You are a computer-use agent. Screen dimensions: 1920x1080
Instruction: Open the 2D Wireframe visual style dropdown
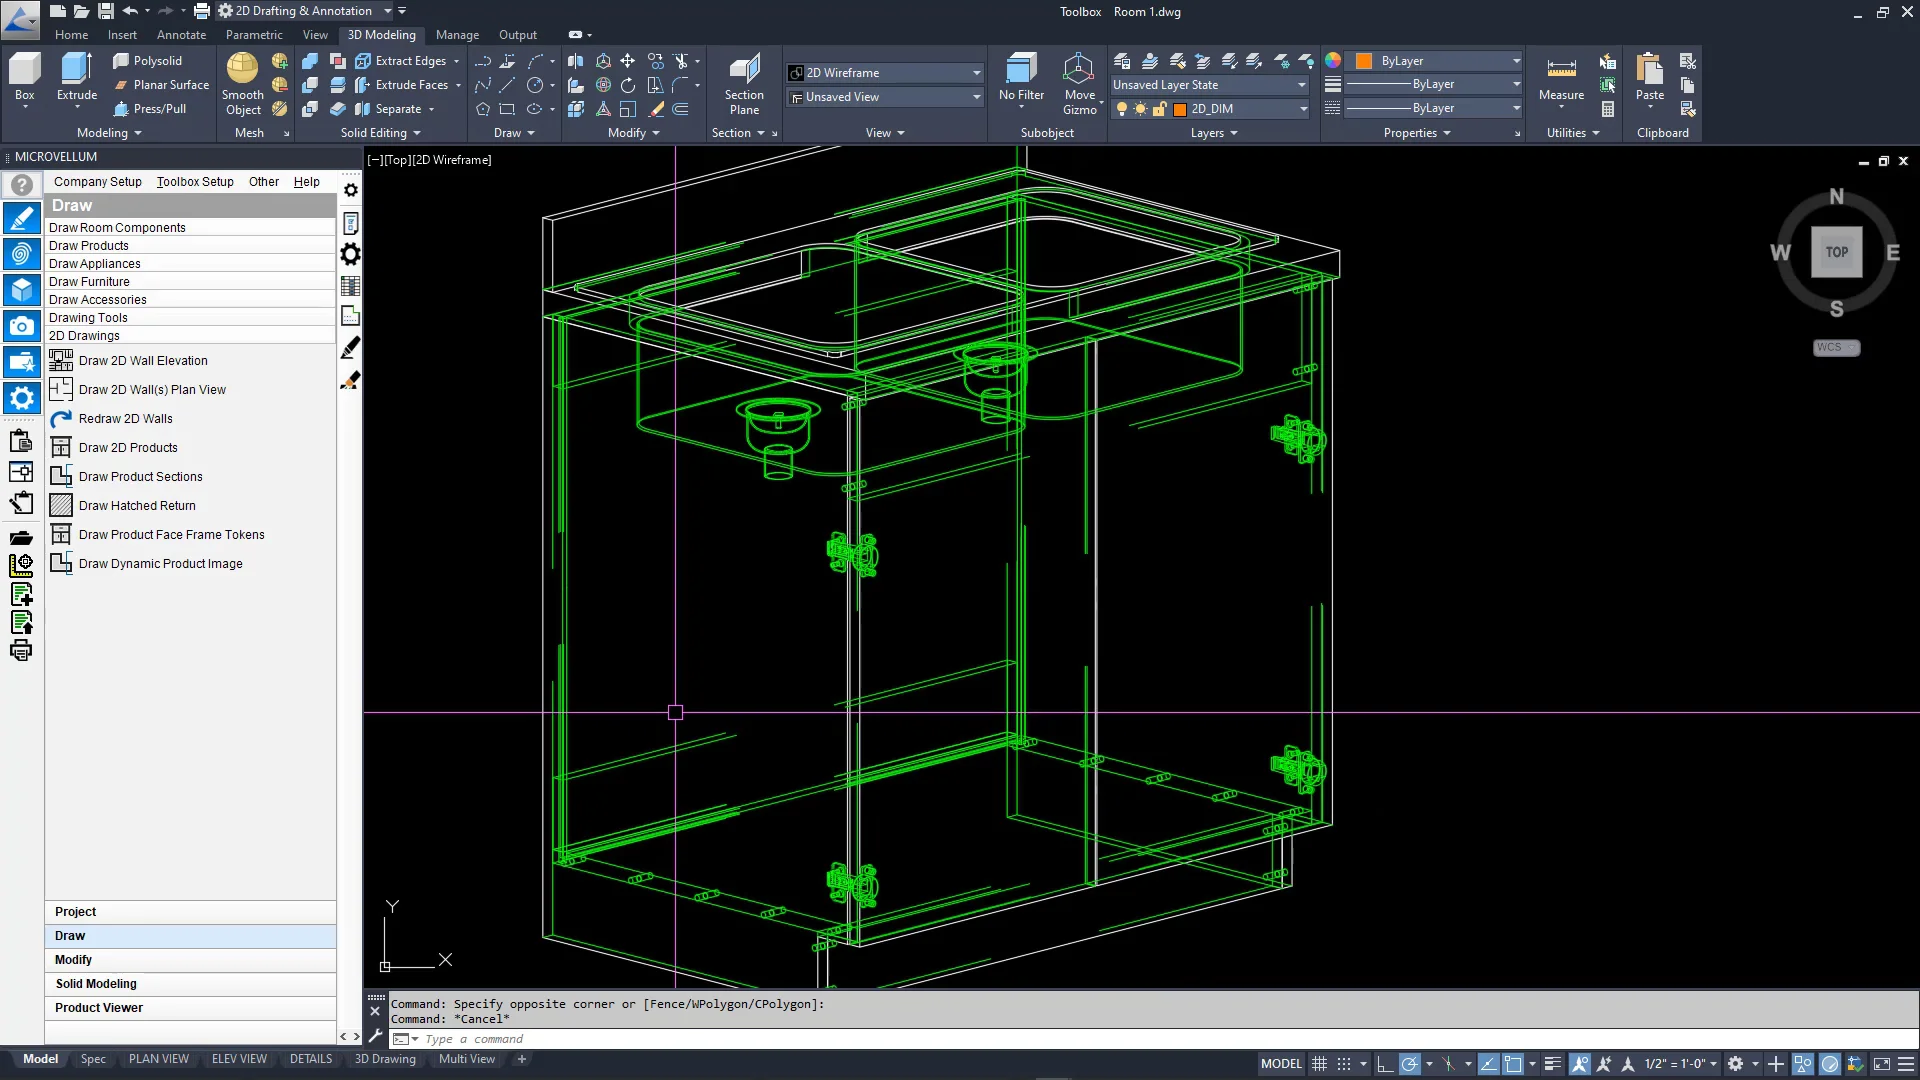point(975,72)
